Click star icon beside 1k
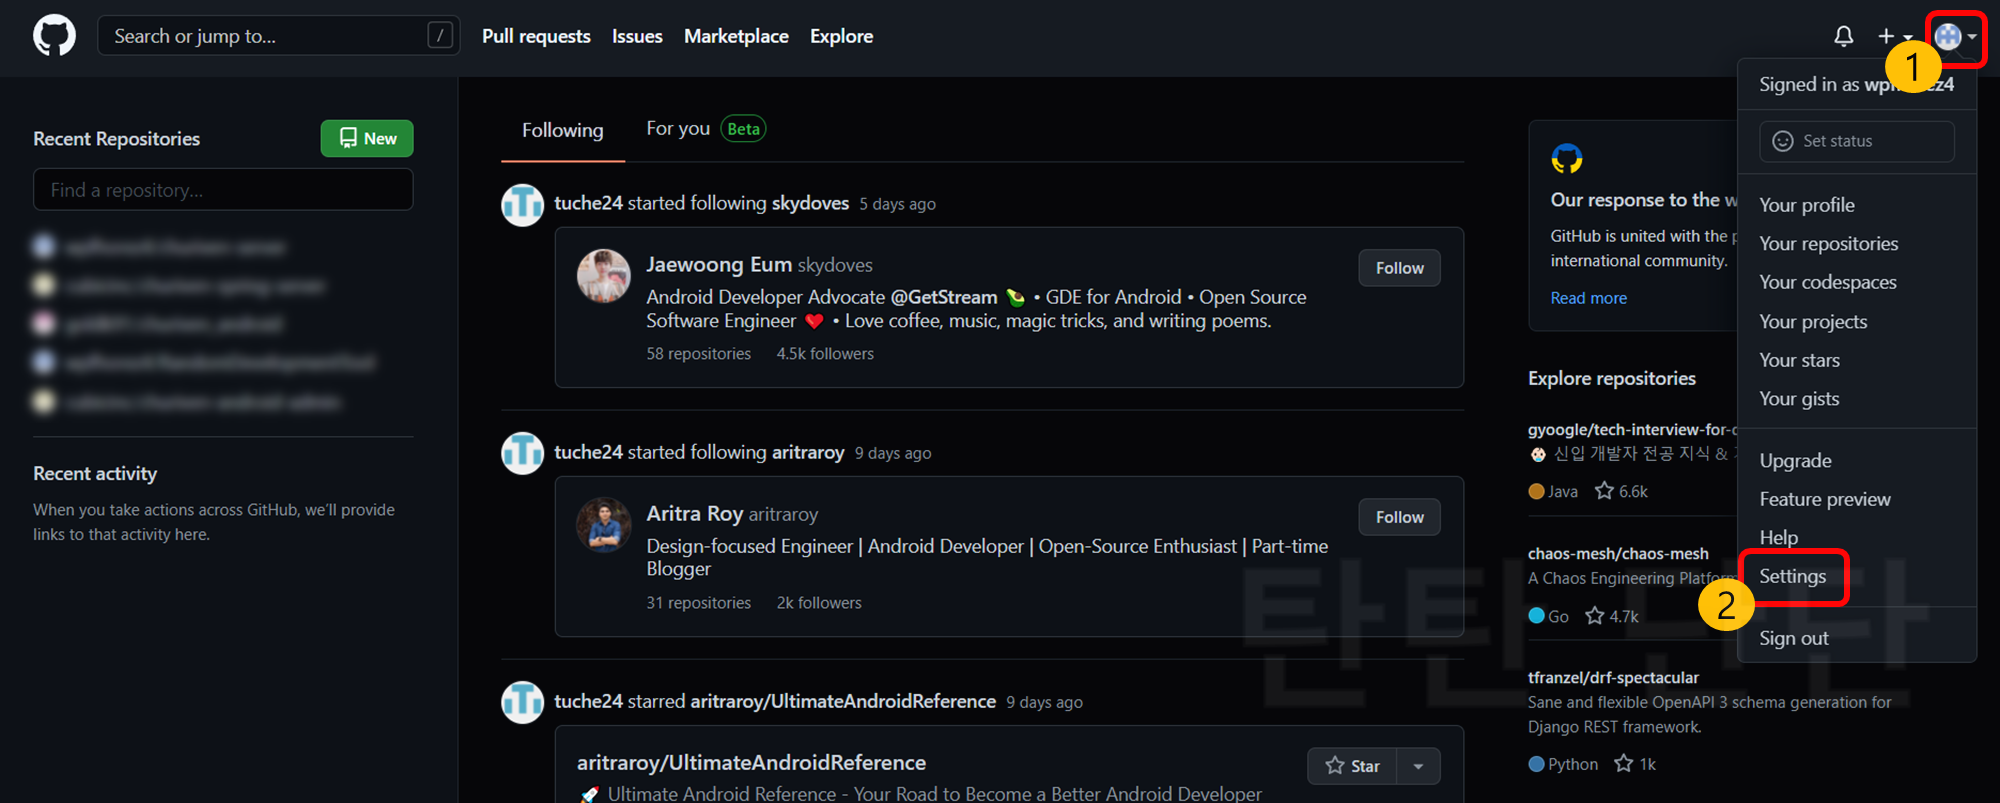Viewport: 2000px width, 803px height. [1624, 764]
